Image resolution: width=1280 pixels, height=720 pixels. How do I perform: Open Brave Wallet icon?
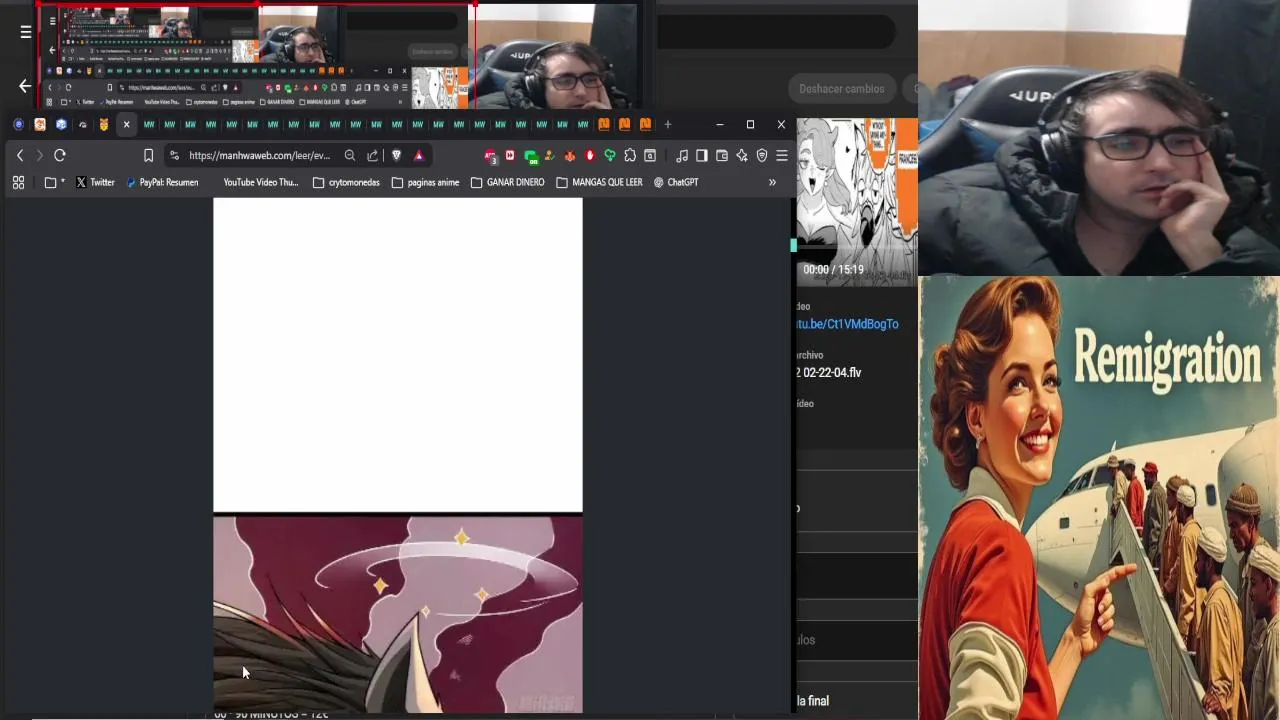point(722,155)
